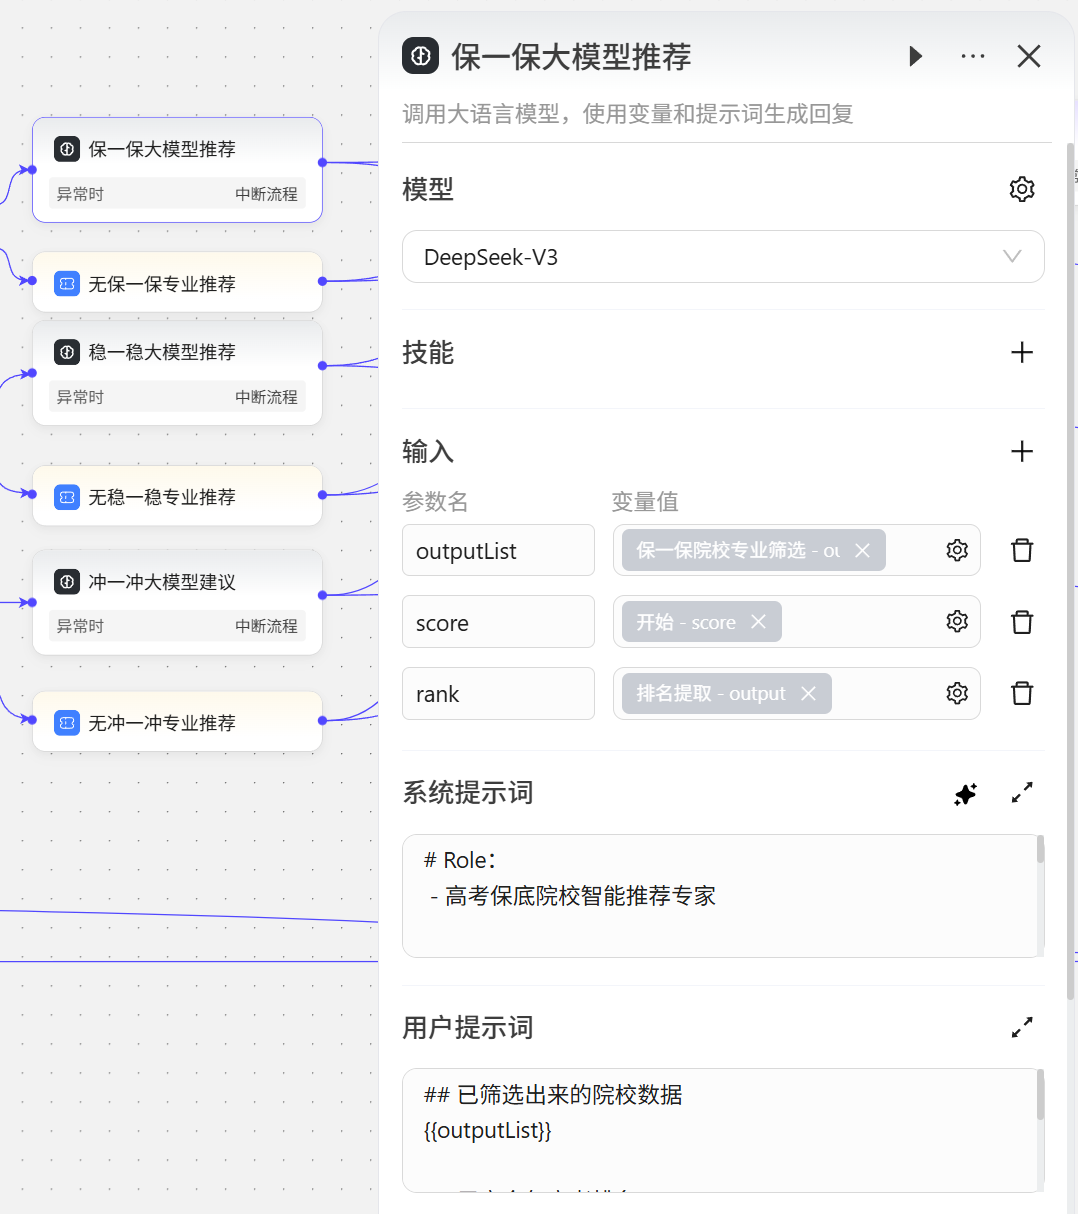Remove the 排名提取 - output variable tag

click(x=809, y=694)
